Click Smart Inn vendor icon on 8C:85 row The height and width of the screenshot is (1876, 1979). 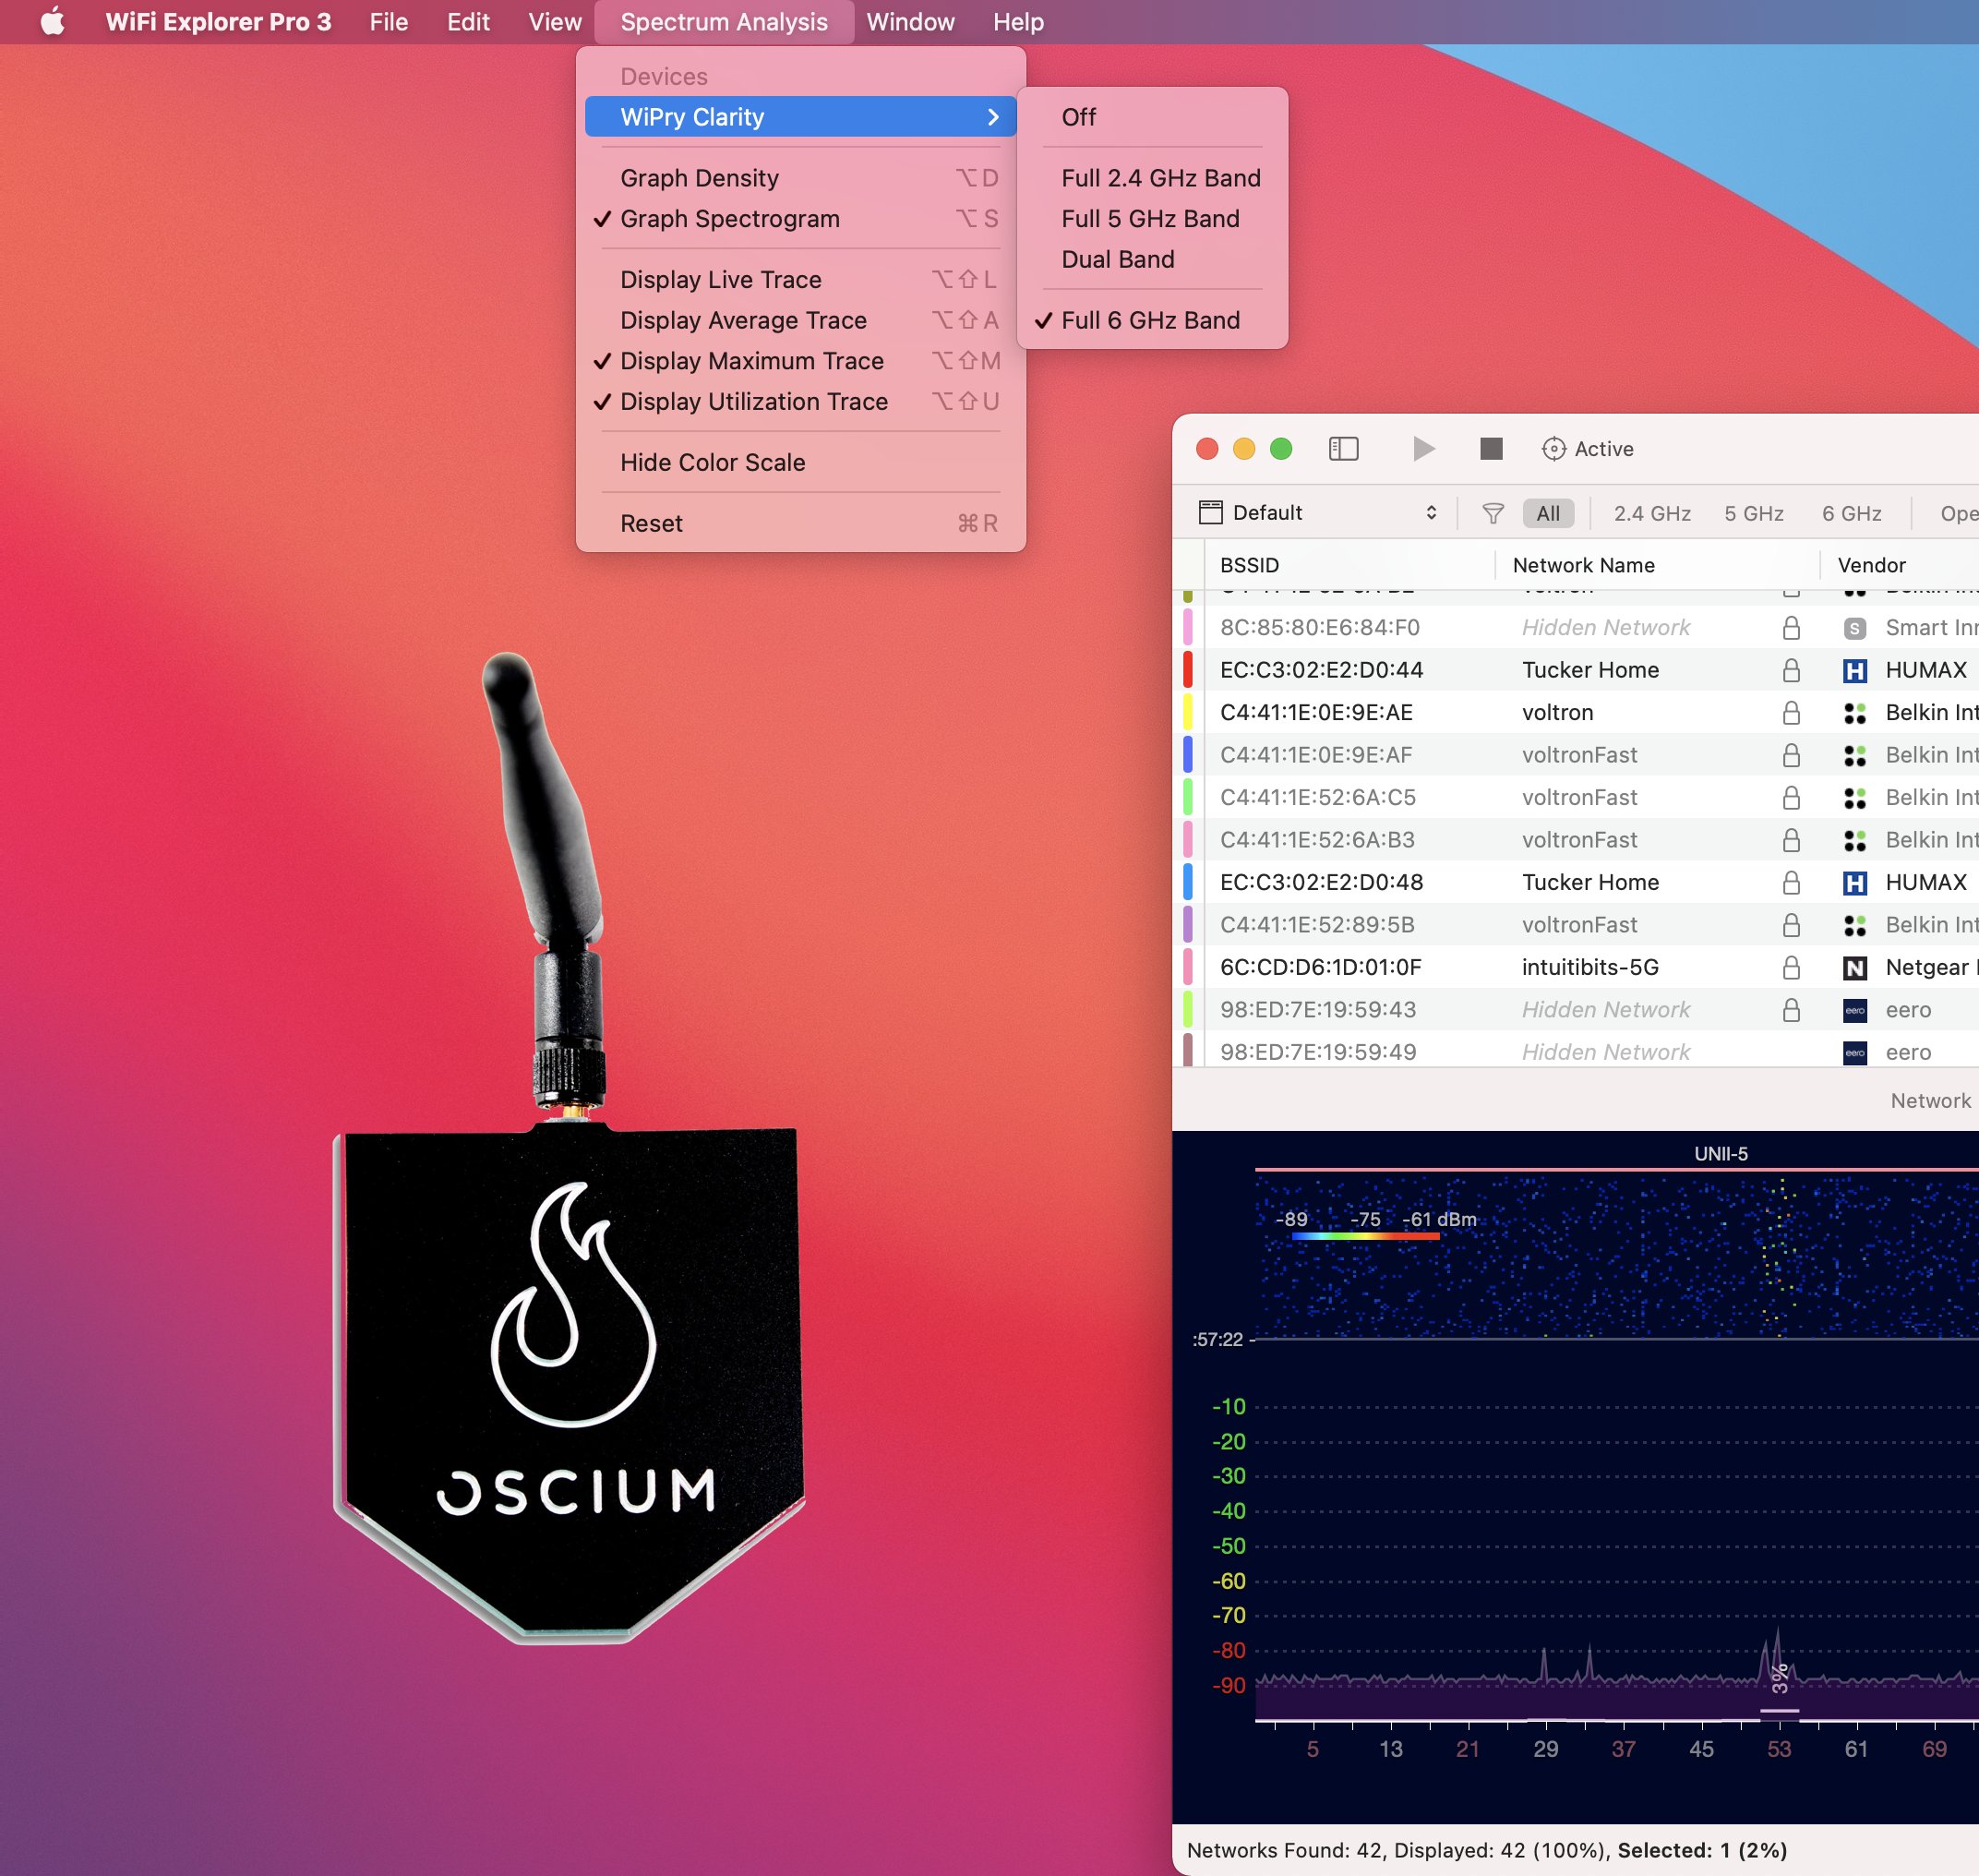1855,629
